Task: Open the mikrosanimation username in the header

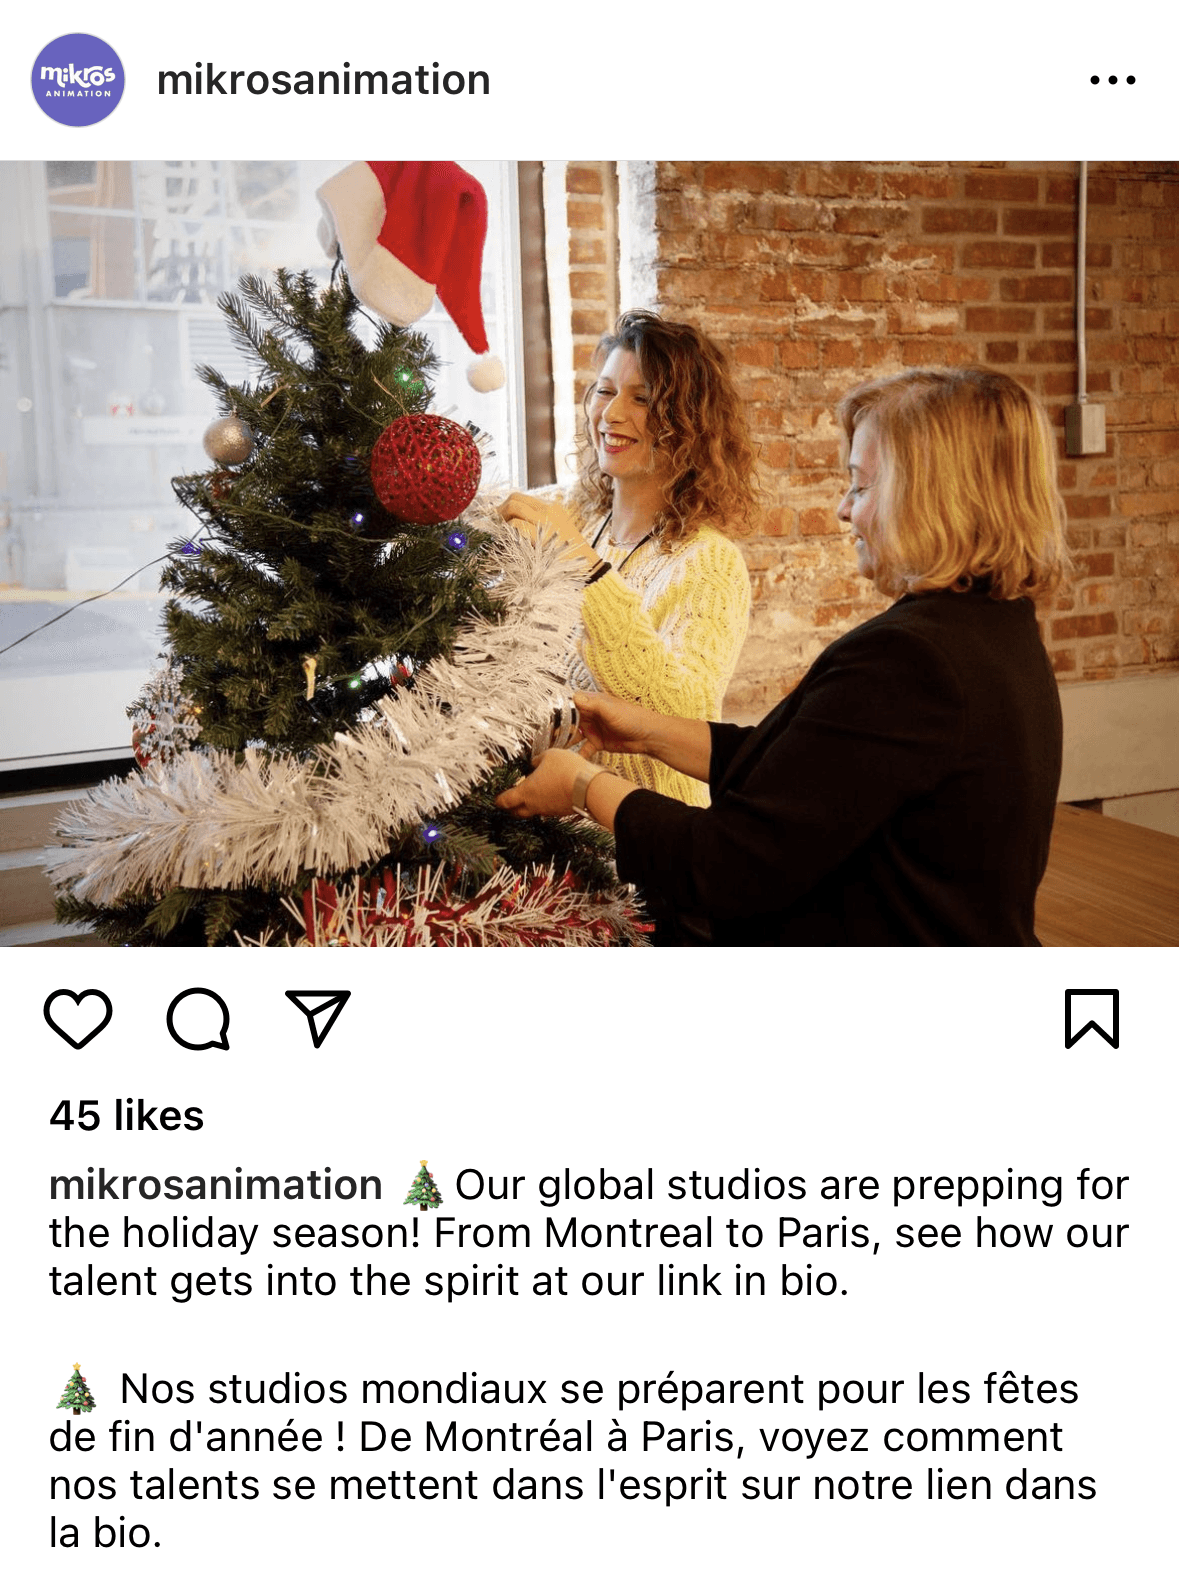Action: [x=324, y=80]
